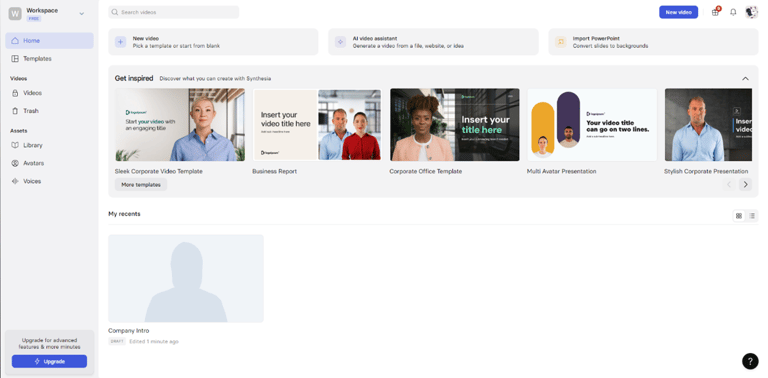768x378 pixels.
Task: Open Voices in sidebar
Action: point(49,181)
